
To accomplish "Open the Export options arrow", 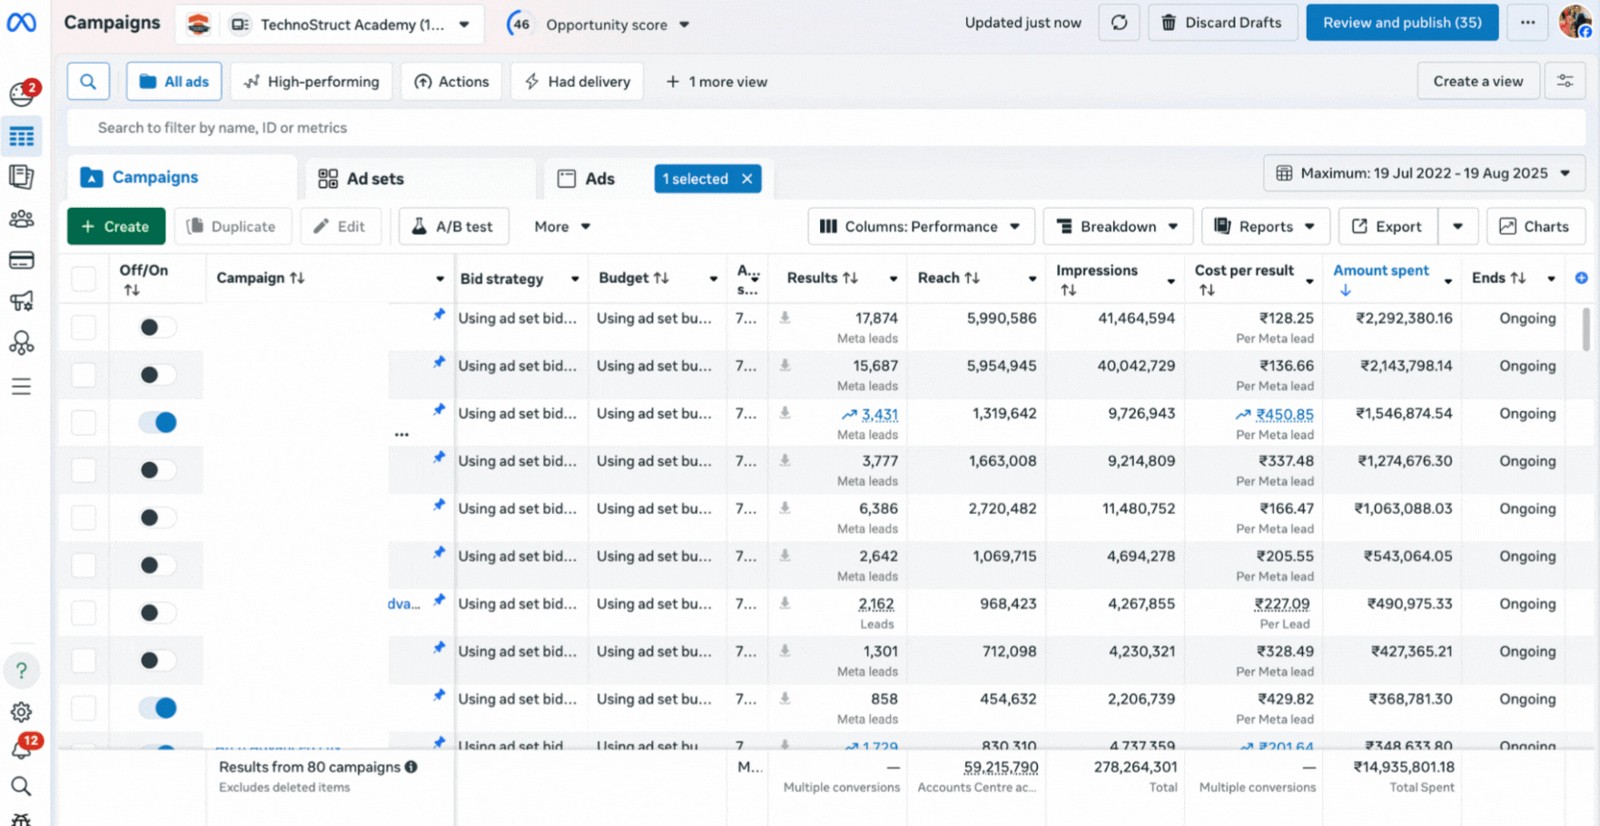I will click(1458, 226).
